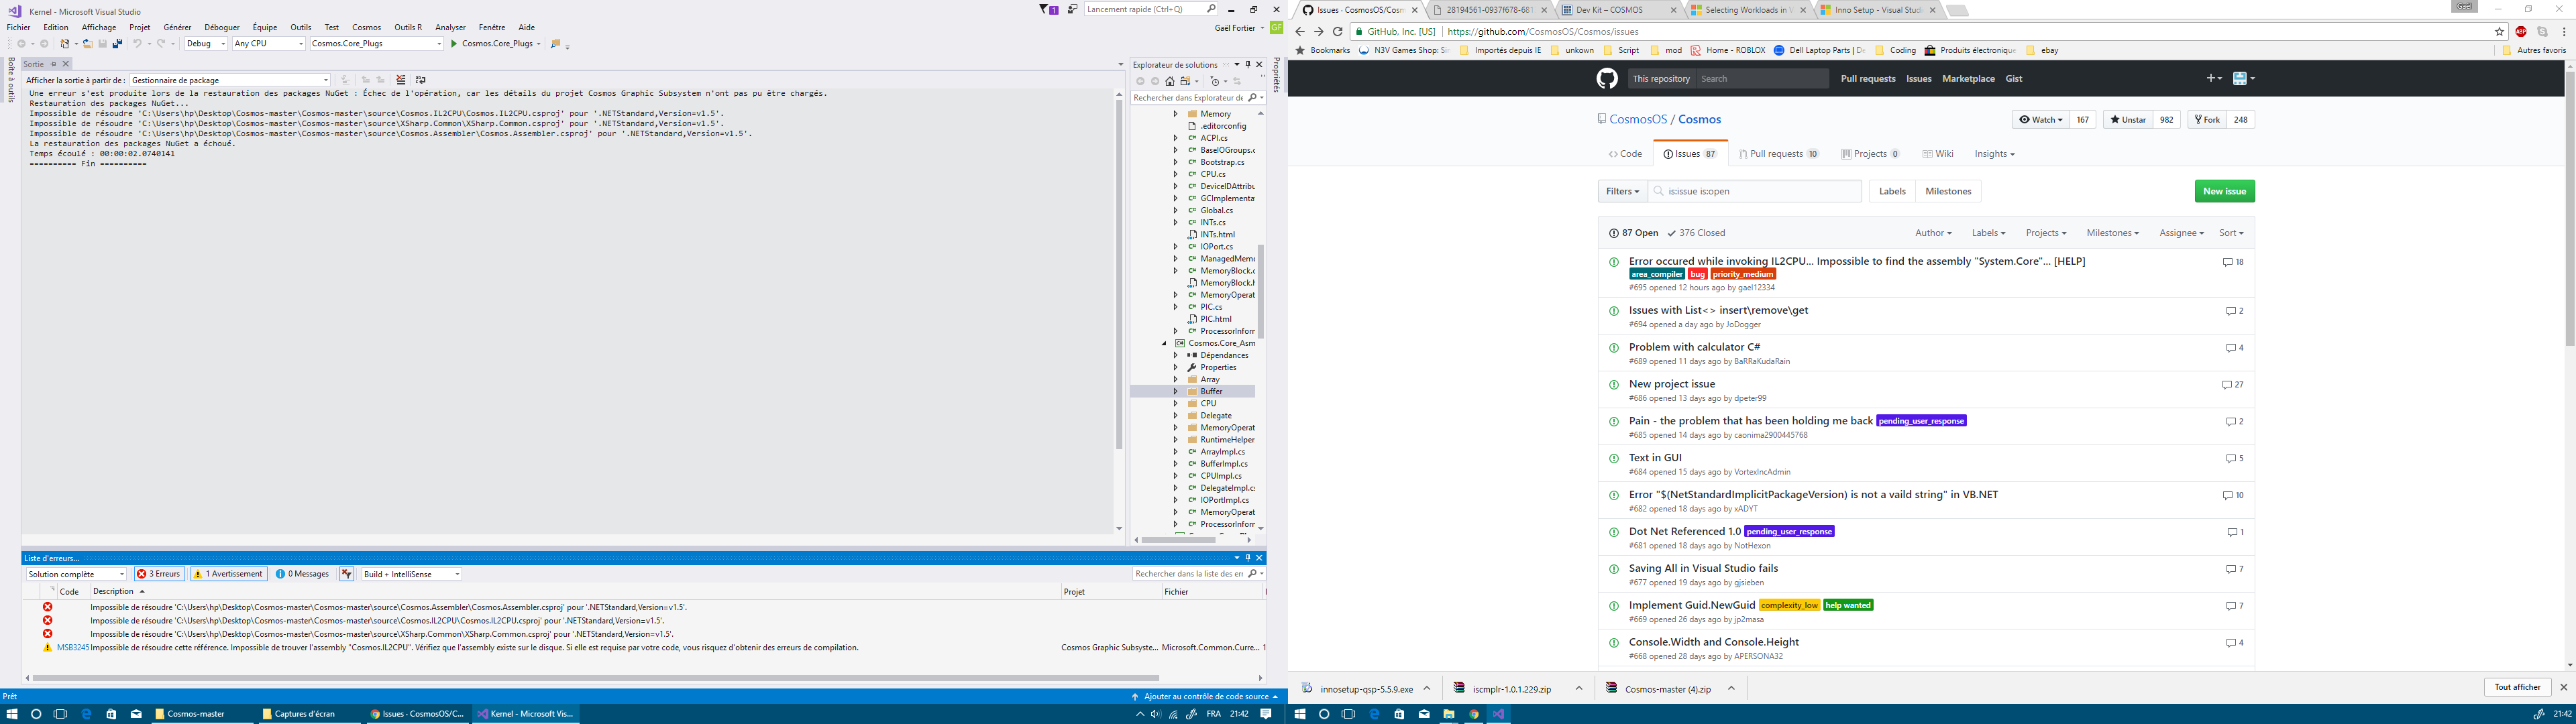2576x724 pixels.
Task: Expand the Buffer folder in Solution Explorer
Action: 1176,392
